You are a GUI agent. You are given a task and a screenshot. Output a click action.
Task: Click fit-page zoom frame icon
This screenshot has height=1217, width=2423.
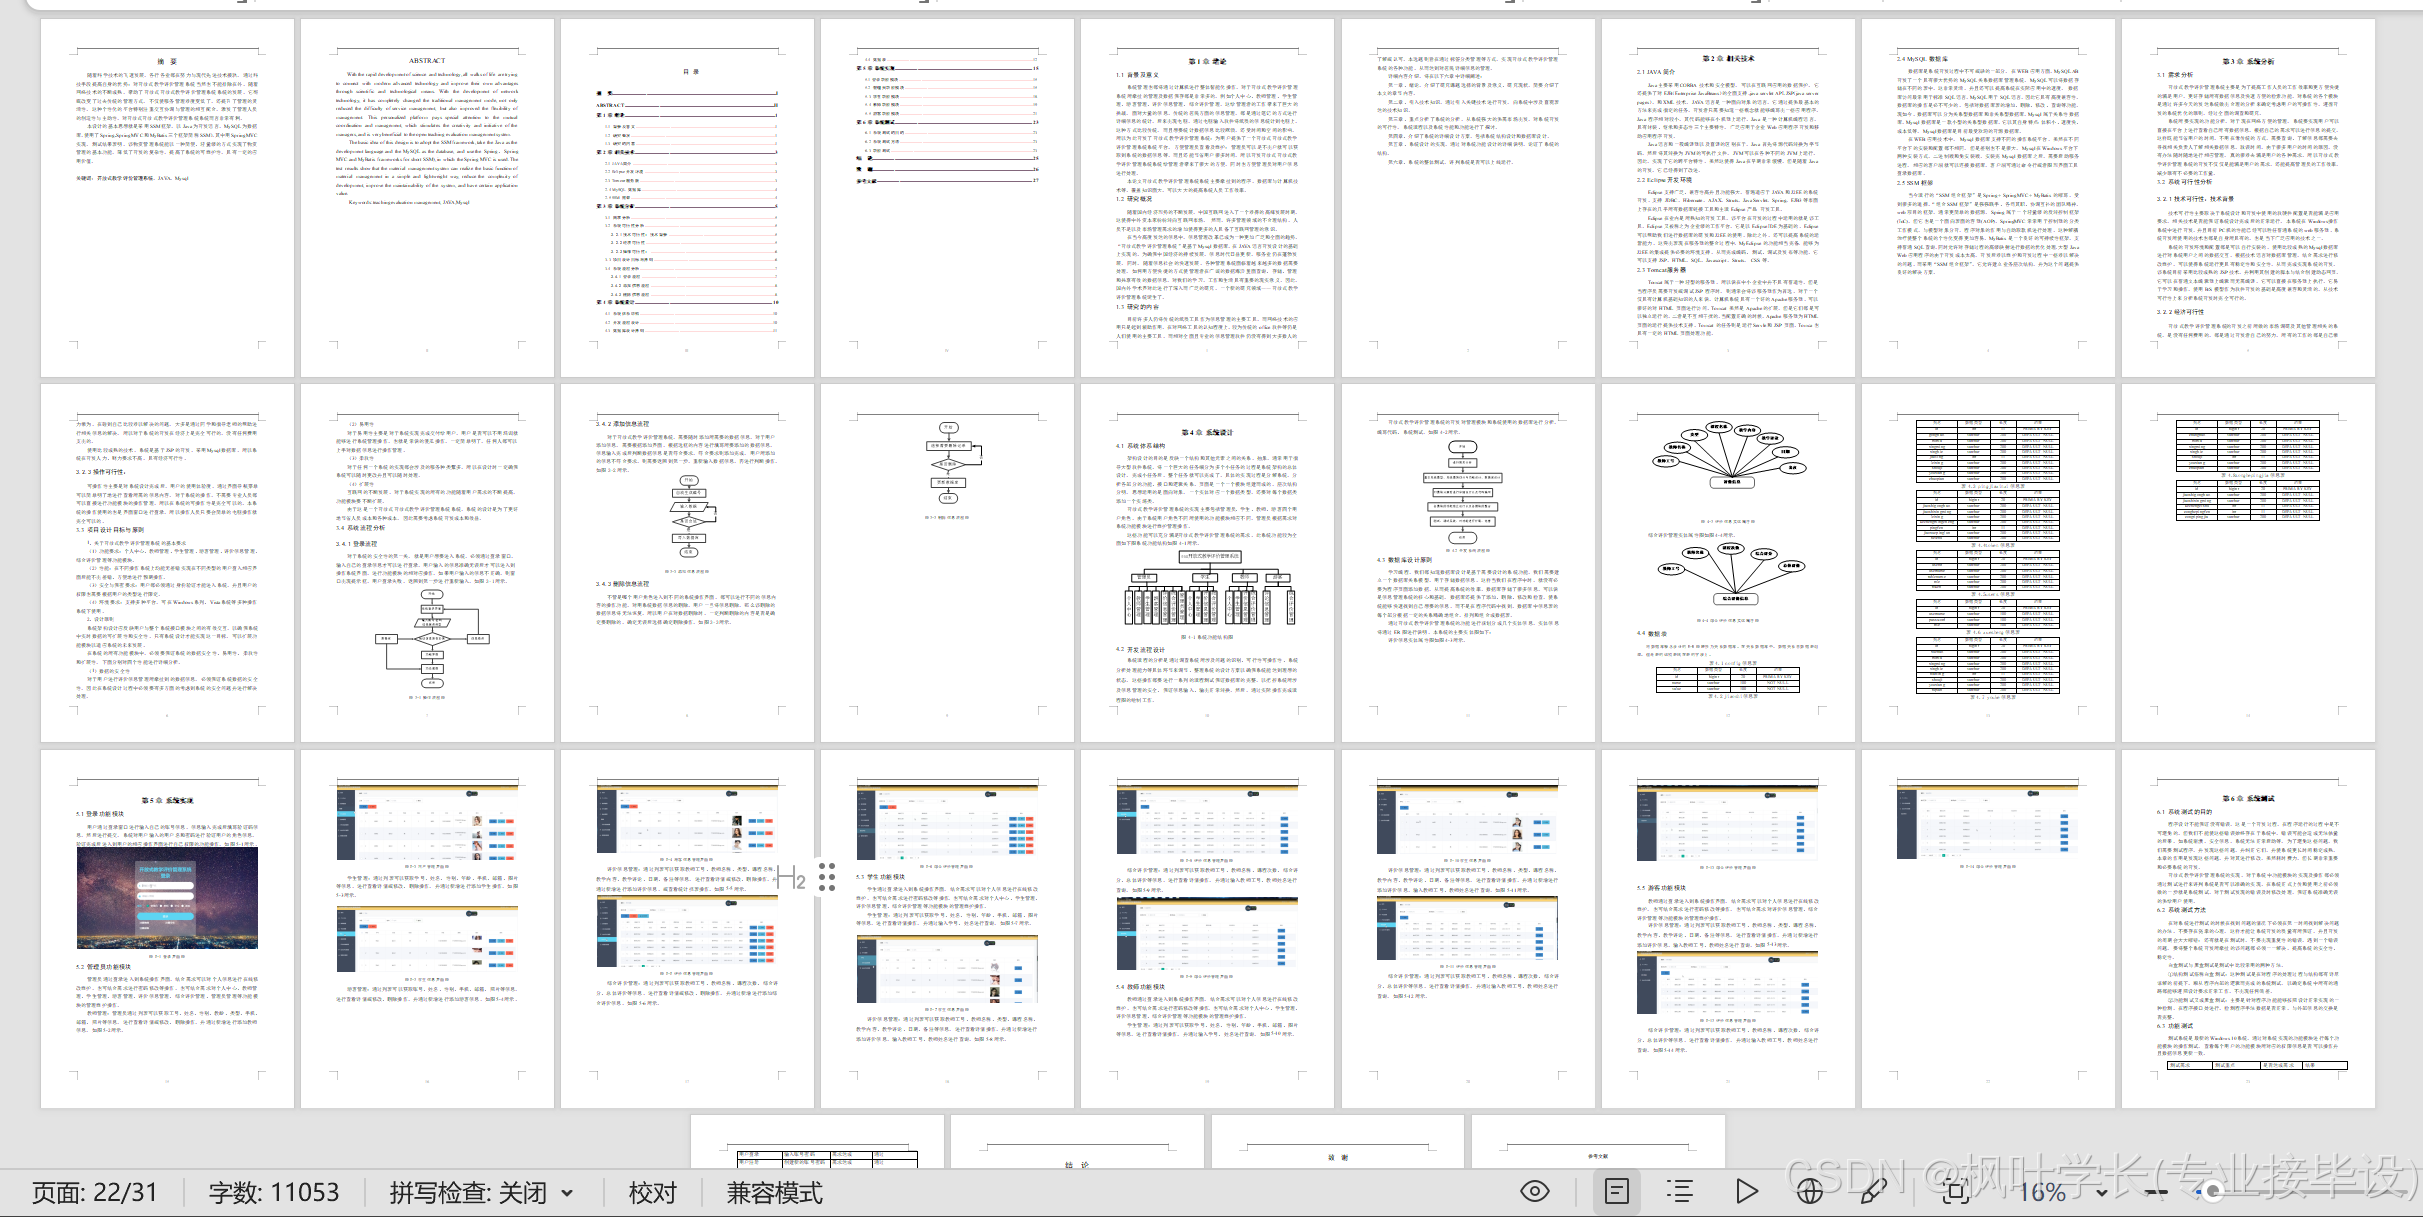[x=1957, y=1191]
